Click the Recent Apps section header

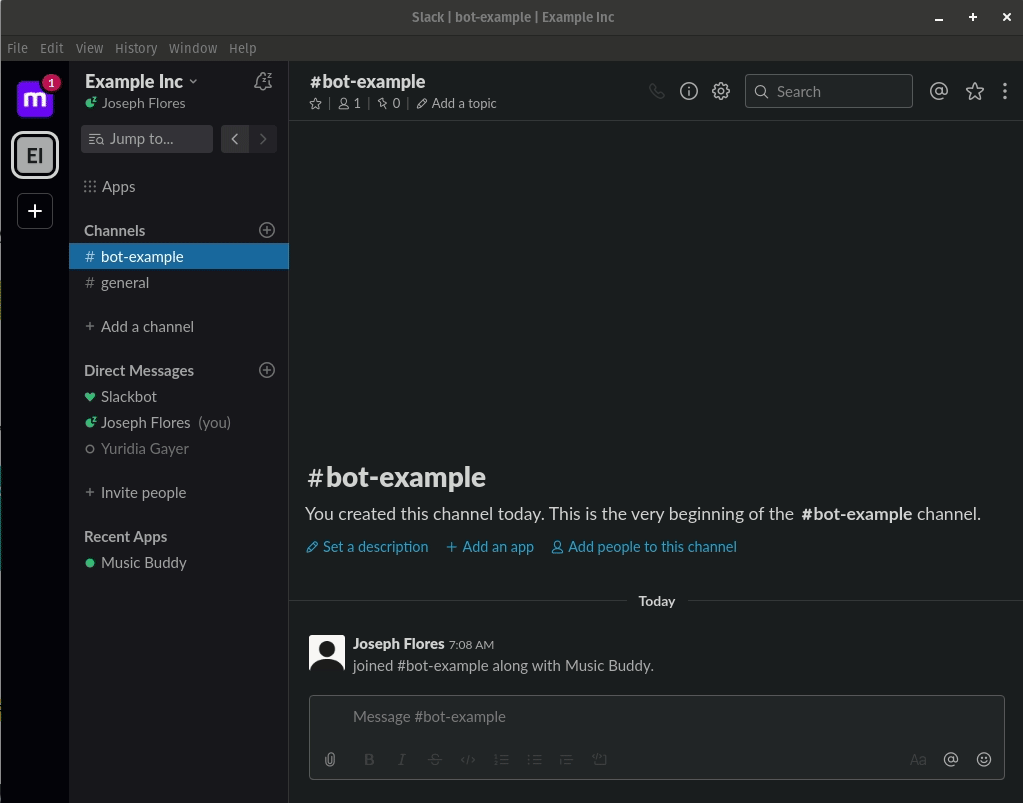[x=125, y=537]
